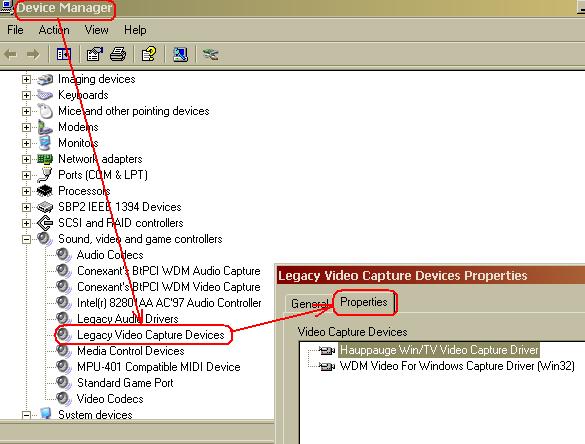Expand the Processors node
Viewport: 585px width, 444px height.
coord(26,191)
